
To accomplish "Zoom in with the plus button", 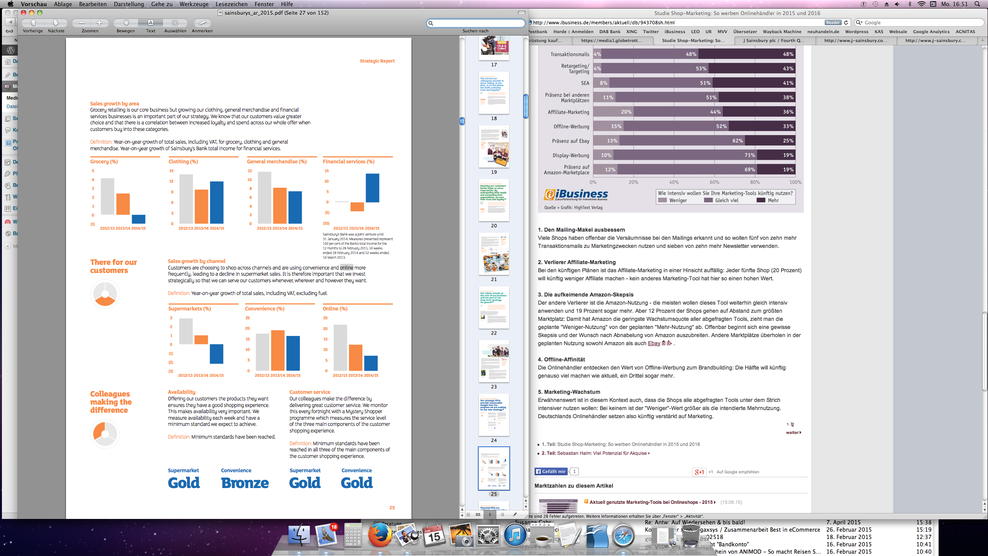I will point(100,23).
